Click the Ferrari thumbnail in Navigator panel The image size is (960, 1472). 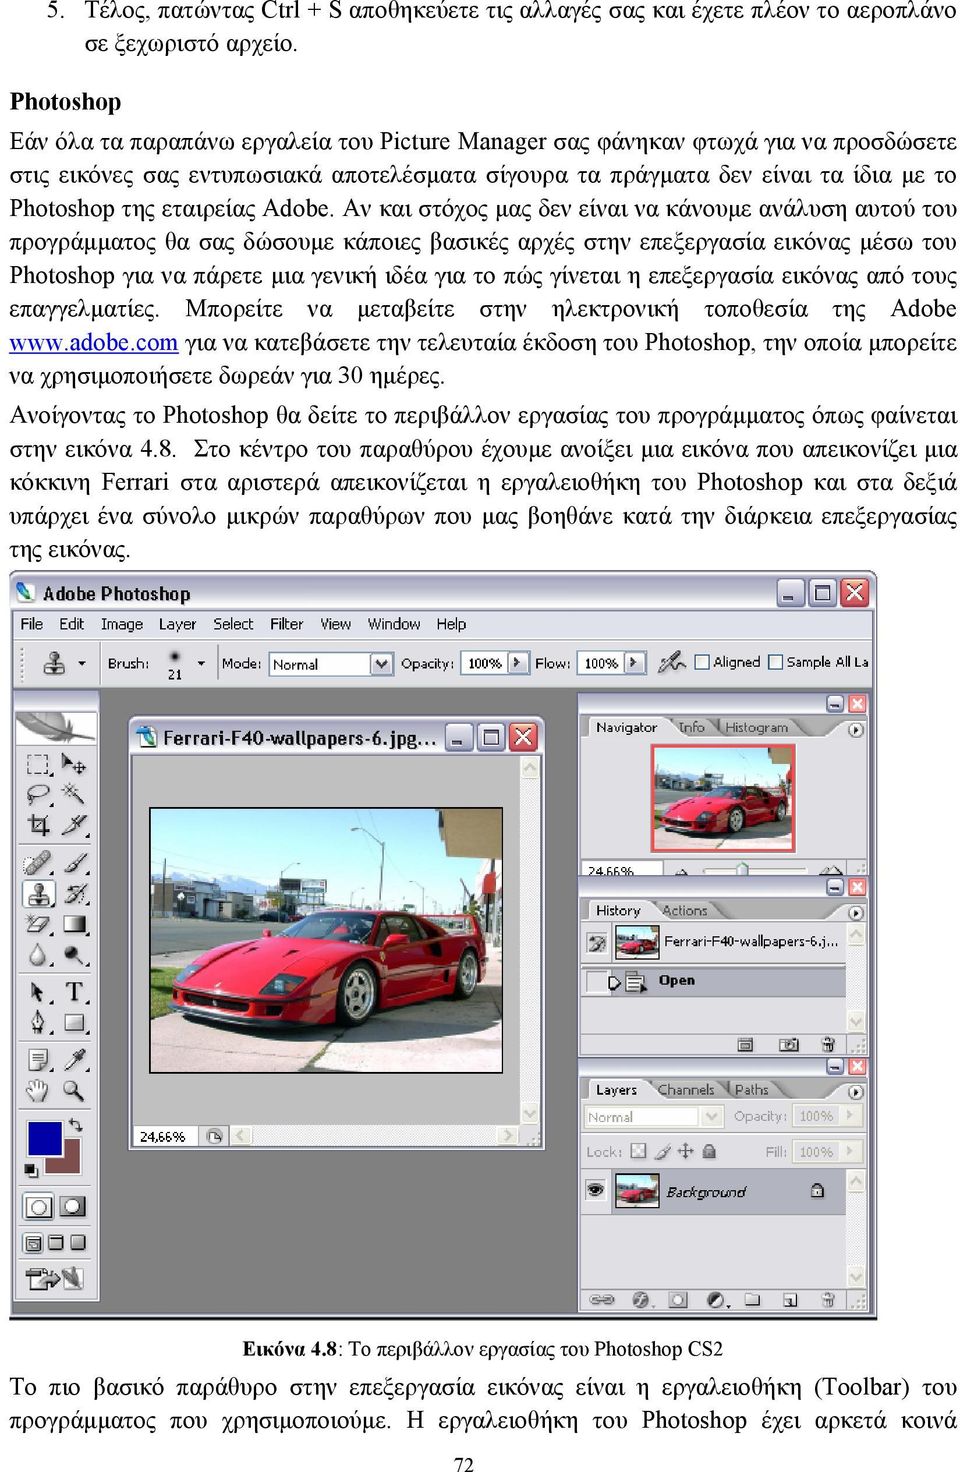(x=722, y=798)
